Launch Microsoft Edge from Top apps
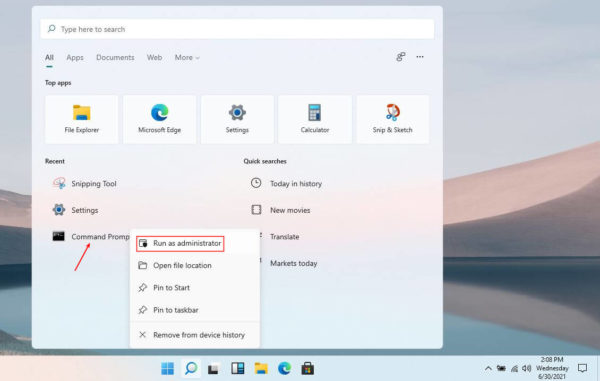Image resolution: width=600 pixels, height=381 pixels. (160, 119)
